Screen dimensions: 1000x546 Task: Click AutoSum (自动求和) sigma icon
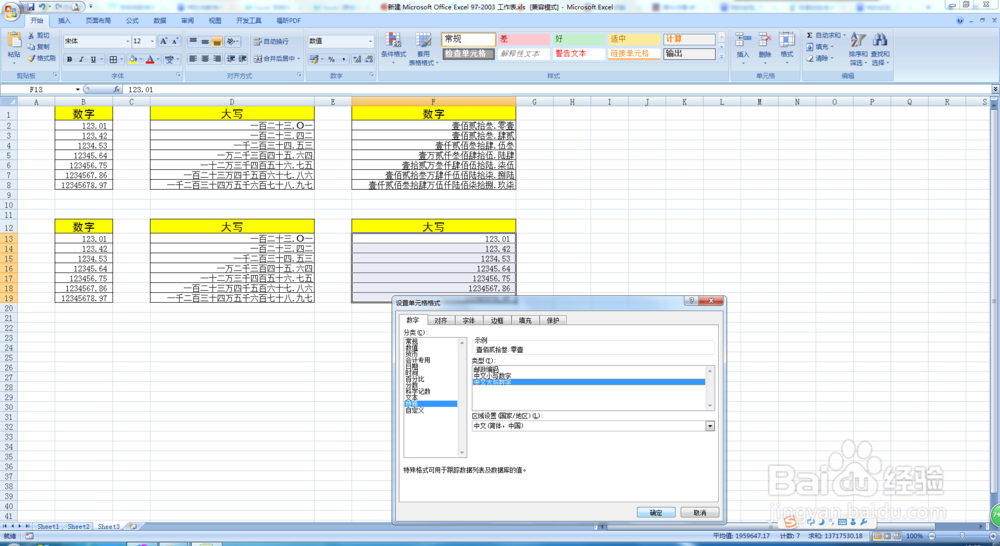click(809, 36)
